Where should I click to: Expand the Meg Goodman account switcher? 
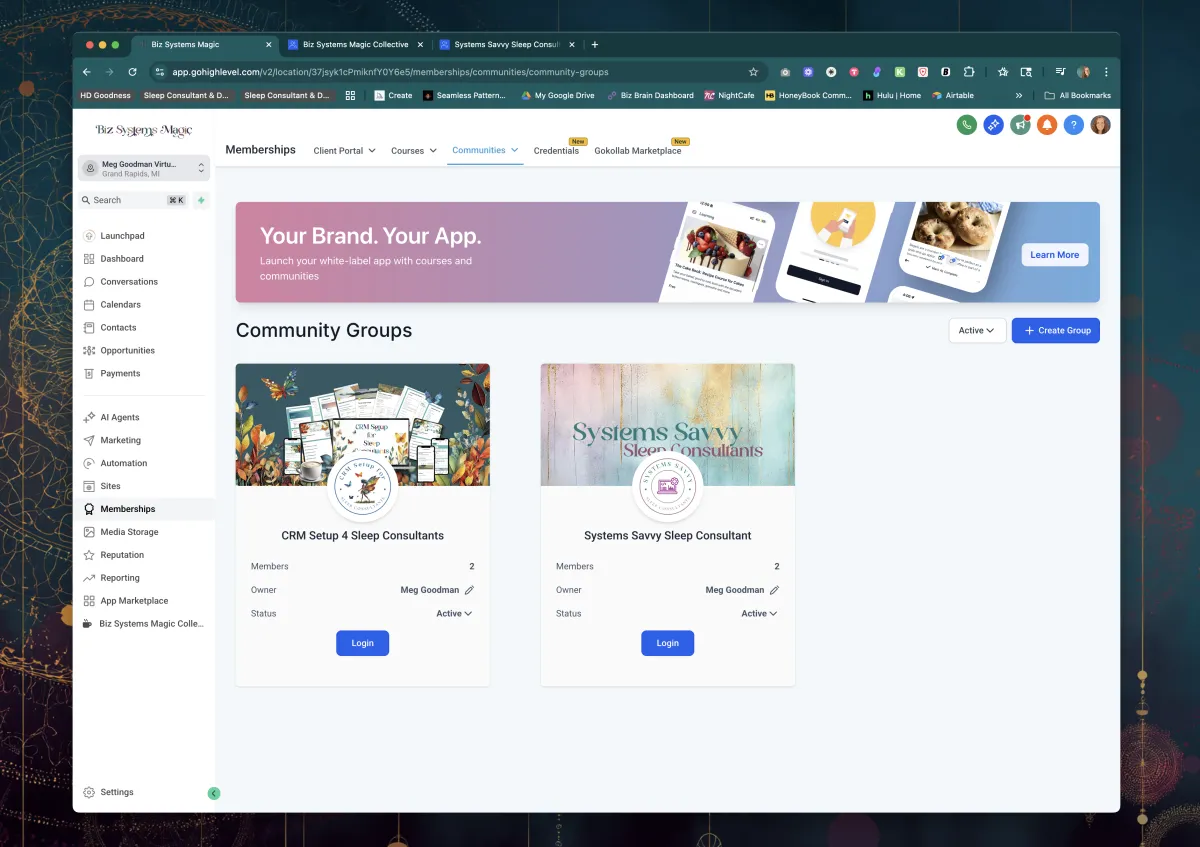(144, 168)
